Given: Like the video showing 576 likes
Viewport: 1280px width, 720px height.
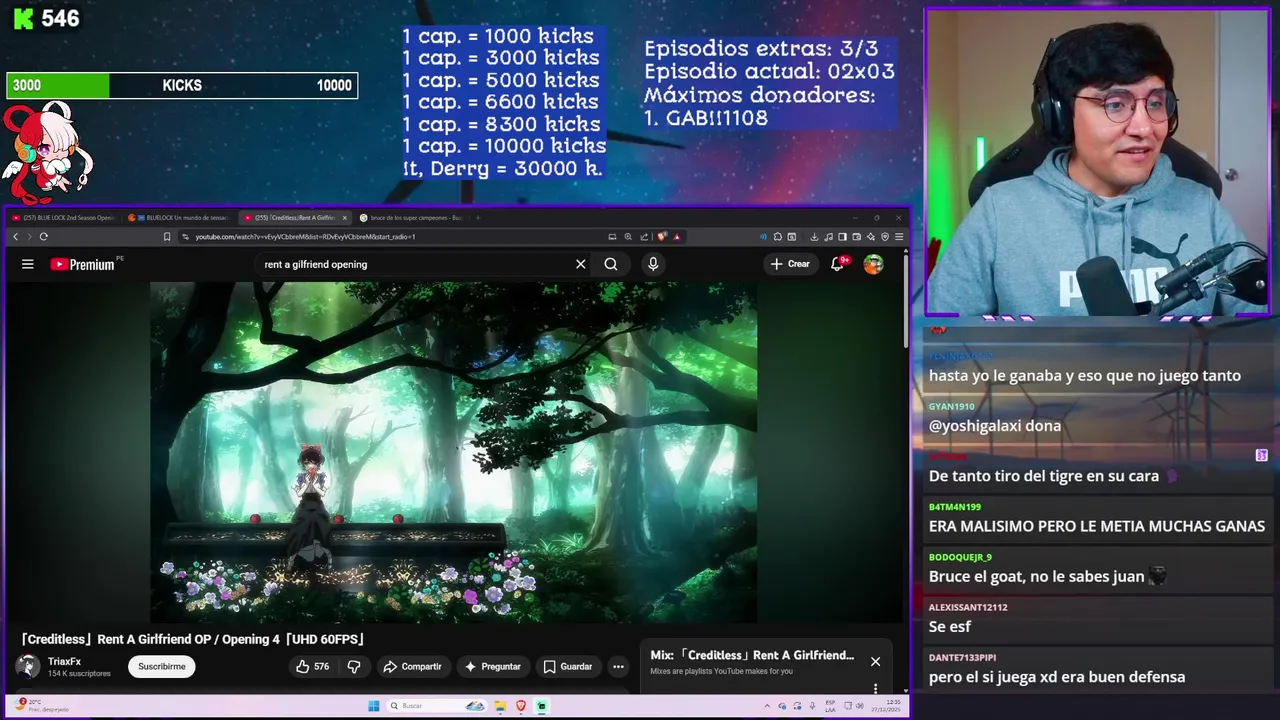Looking at the screenshot, I should [x=312, y=666].
